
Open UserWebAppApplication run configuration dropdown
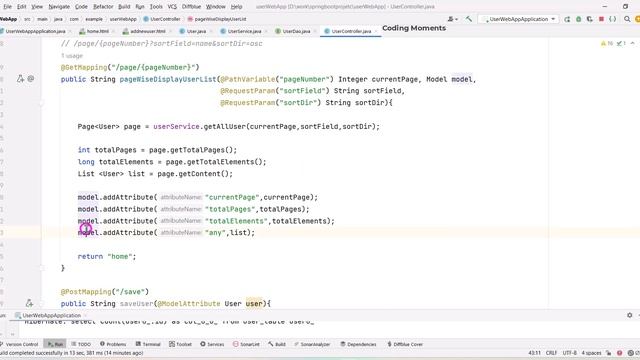point(518,19)
